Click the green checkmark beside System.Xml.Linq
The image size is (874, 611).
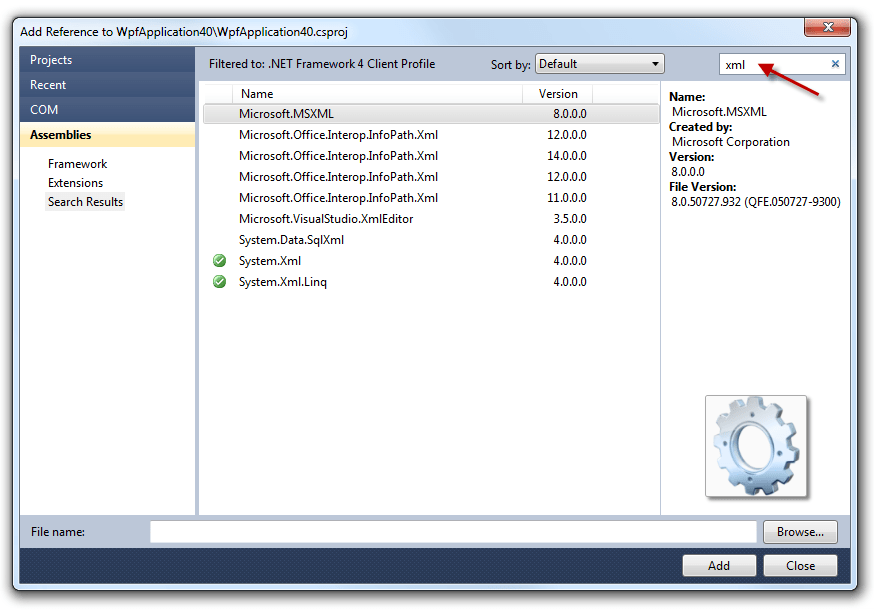point(219,281)
